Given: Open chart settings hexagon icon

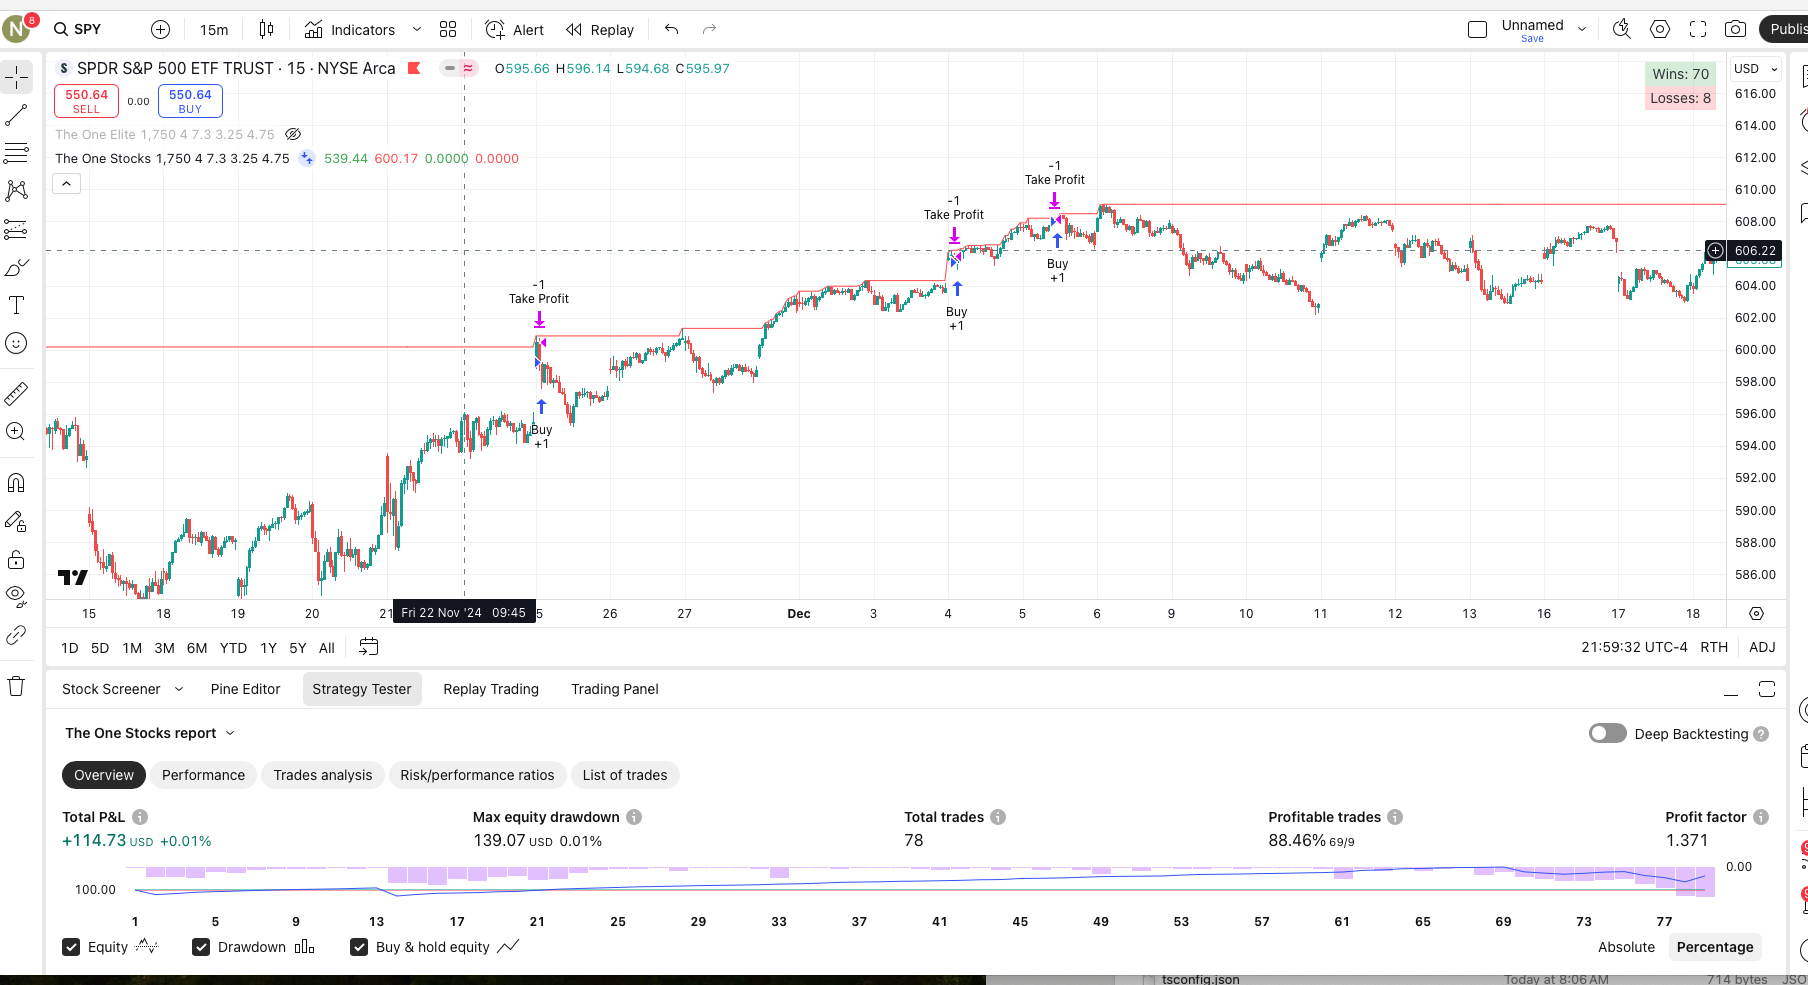Looking at the screenshot, I should pyautogui.click(x=1660, y=29).
